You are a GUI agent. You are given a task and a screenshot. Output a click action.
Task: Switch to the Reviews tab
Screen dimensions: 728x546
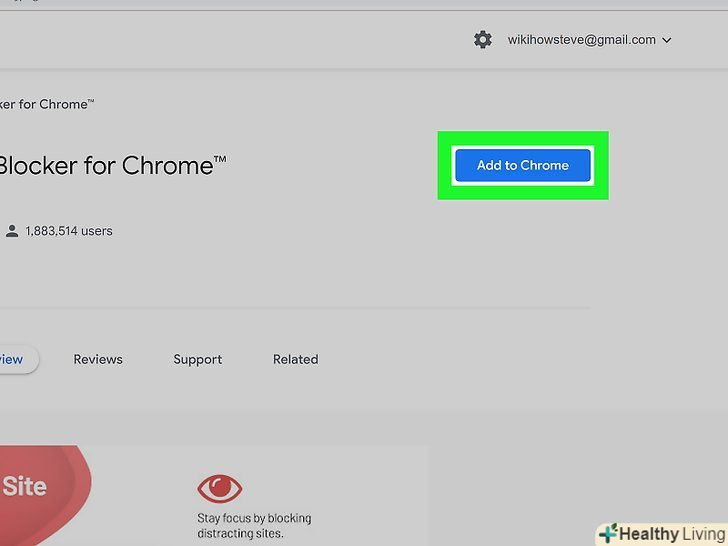[98, 359]
